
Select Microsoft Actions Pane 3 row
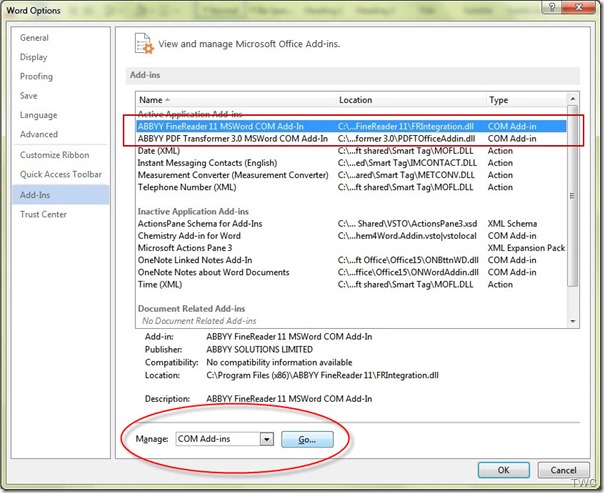(351, 248)
